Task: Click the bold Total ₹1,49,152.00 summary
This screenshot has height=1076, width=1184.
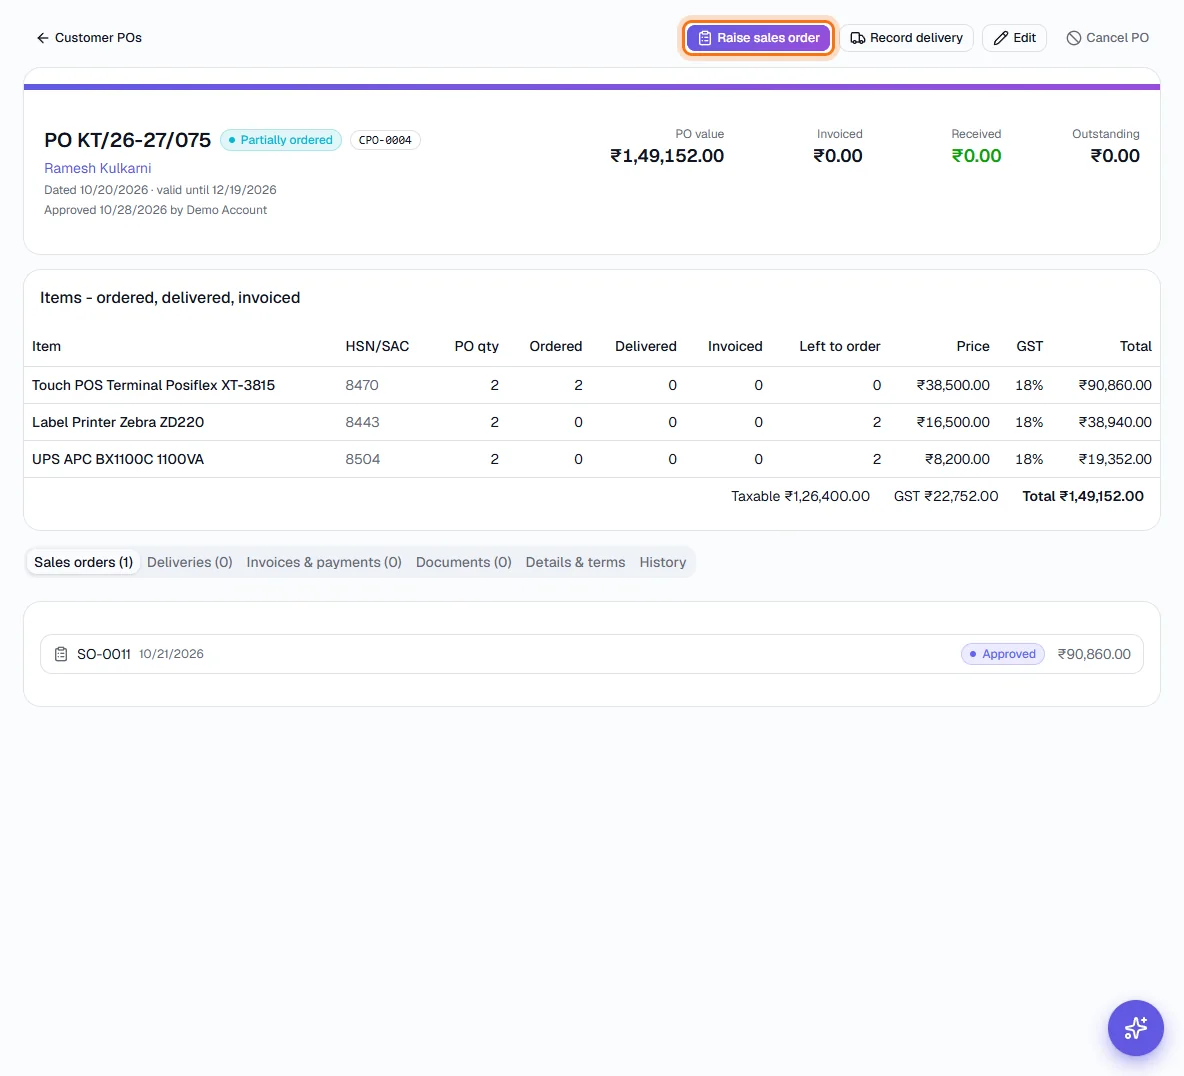Action: pos(1083,496)
